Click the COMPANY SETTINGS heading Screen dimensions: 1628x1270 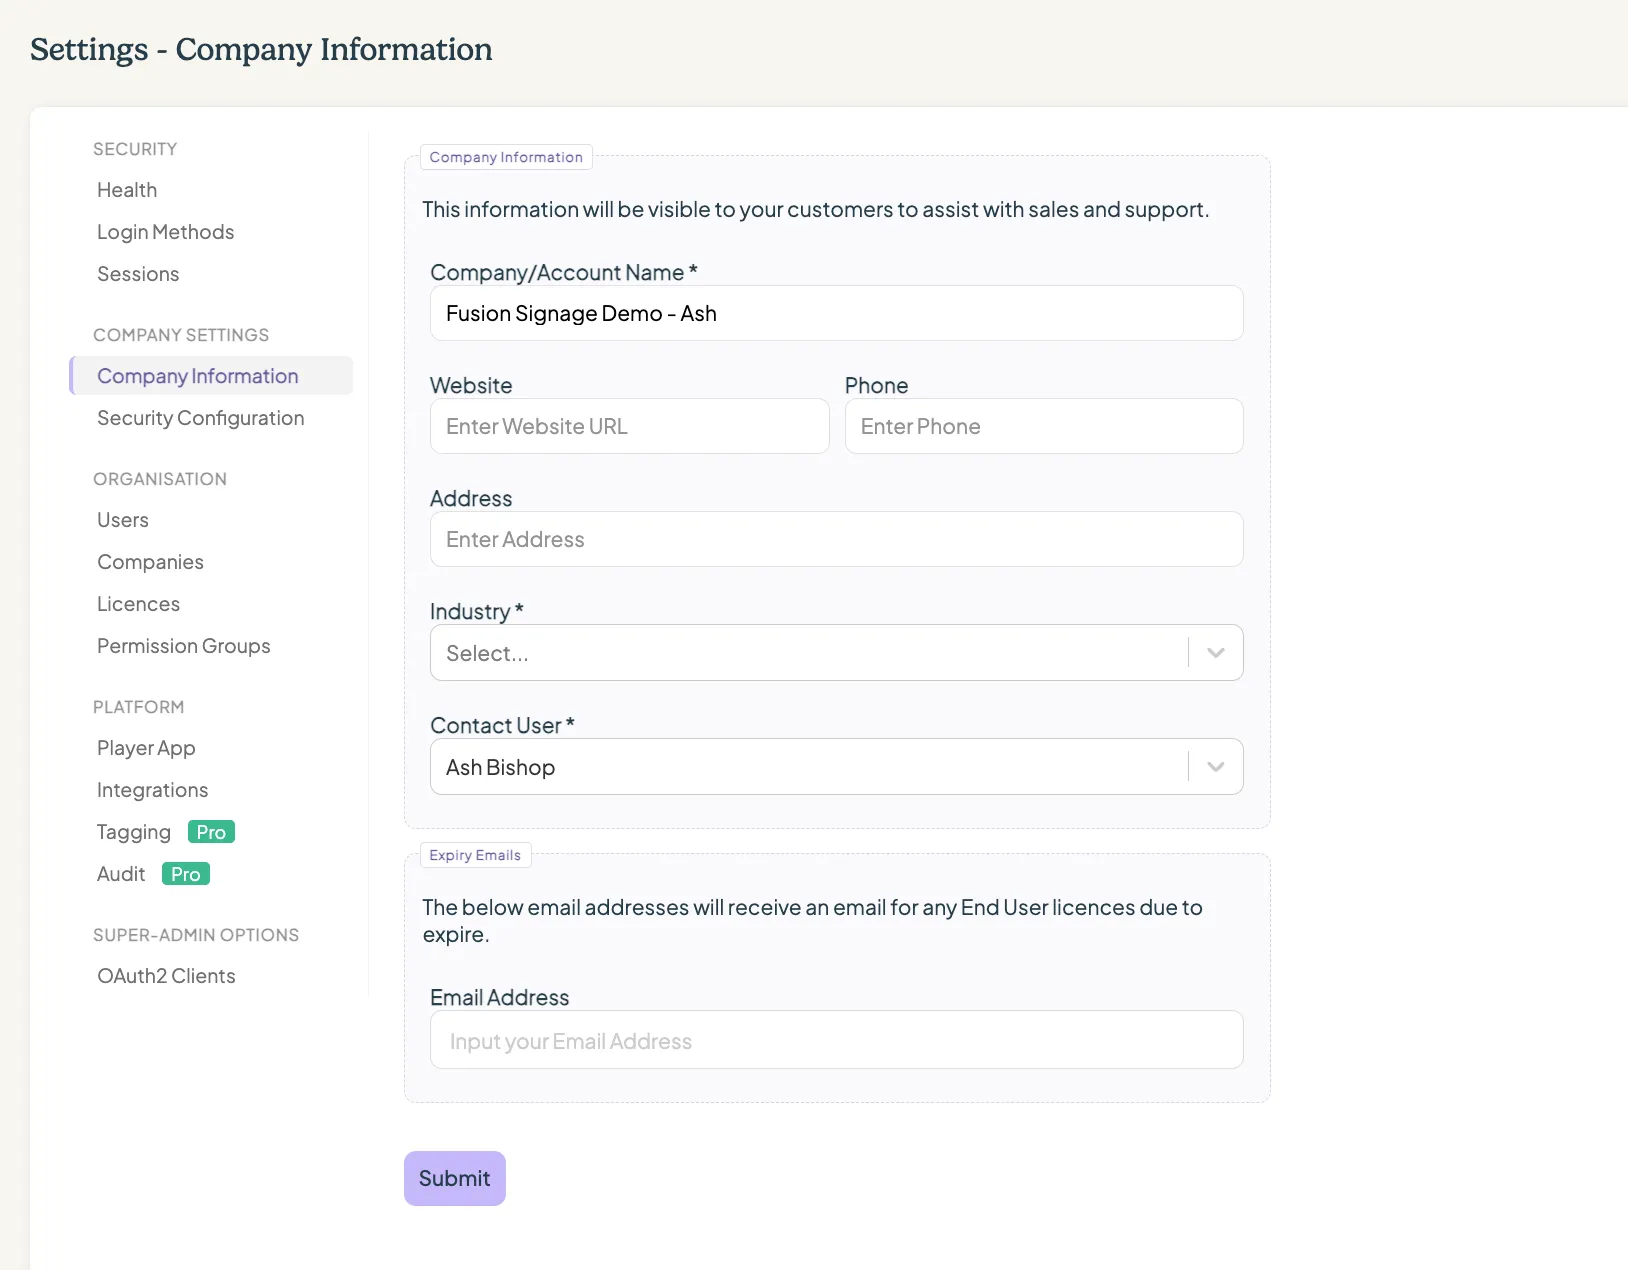(181, 335)
